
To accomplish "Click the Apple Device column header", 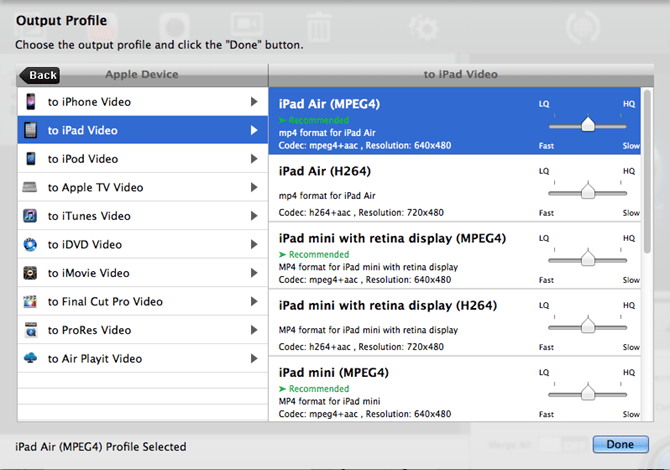I will tap(142, 74).
